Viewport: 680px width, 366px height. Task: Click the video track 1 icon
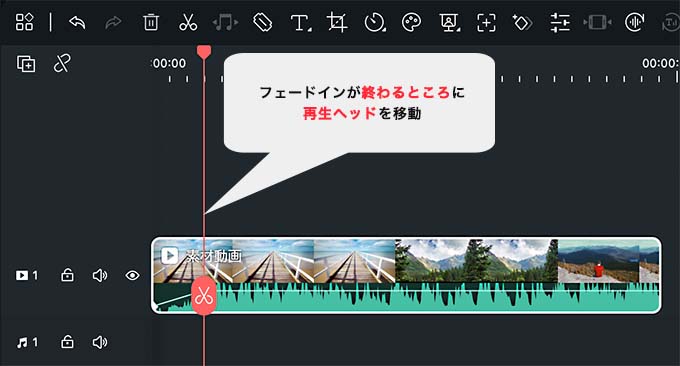tap(22, 275)
